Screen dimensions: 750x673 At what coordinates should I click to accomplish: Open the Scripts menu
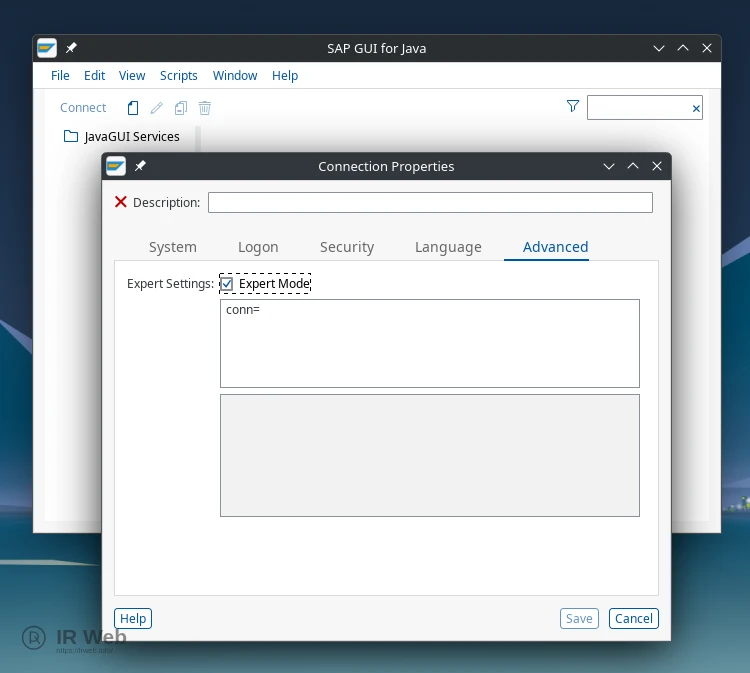point(179,76)
